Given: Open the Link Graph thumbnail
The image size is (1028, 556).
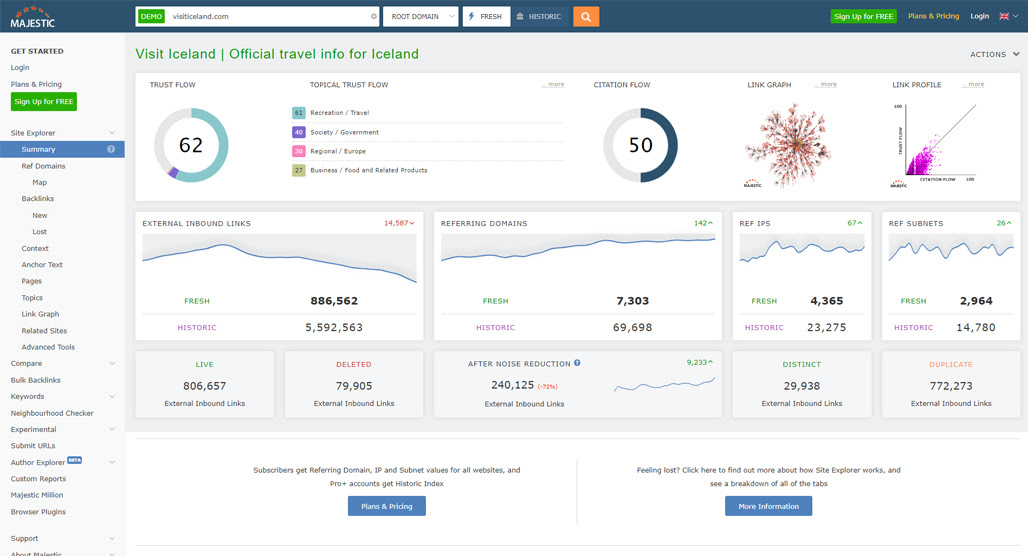Looking at the screenshot, I should [x=789, y=145].
